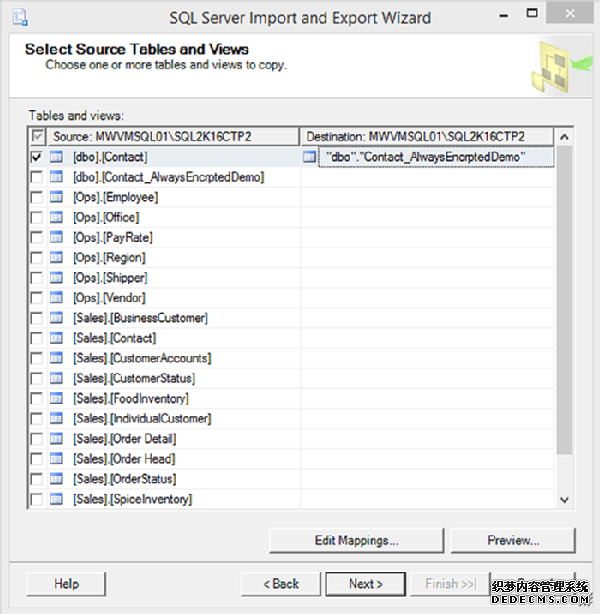
Task: Select the [Sales].[IndividualCustomer] checkbox
Action: tap(36, 419)
